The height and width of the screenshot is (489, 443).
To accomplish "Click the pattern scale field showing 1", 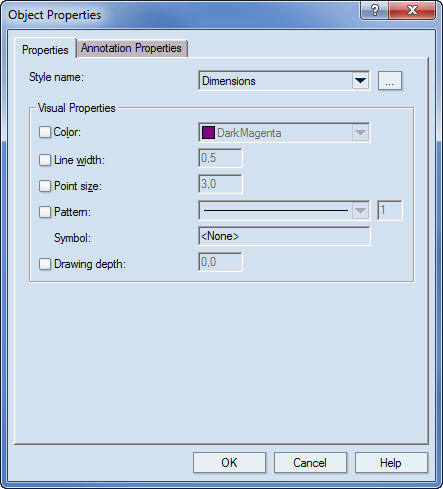I will click(x=390, y=210).
